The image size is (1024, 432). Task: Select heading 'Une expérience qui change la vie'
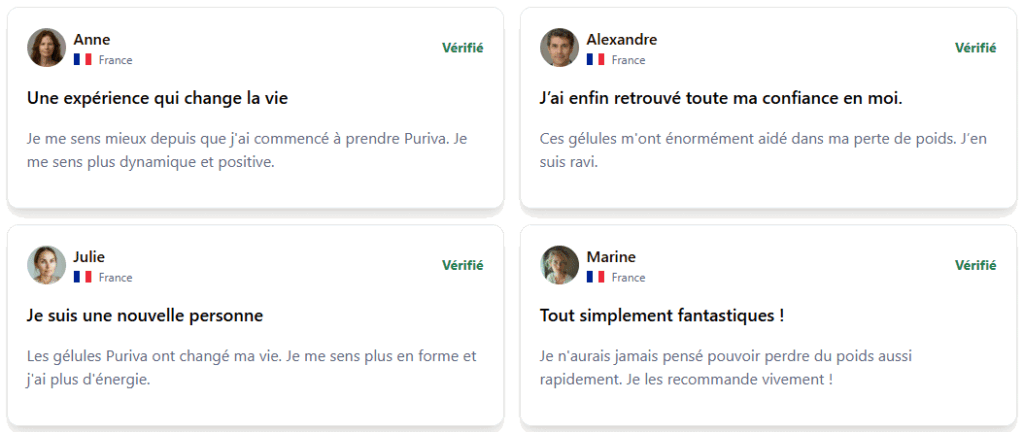(157, 99)
